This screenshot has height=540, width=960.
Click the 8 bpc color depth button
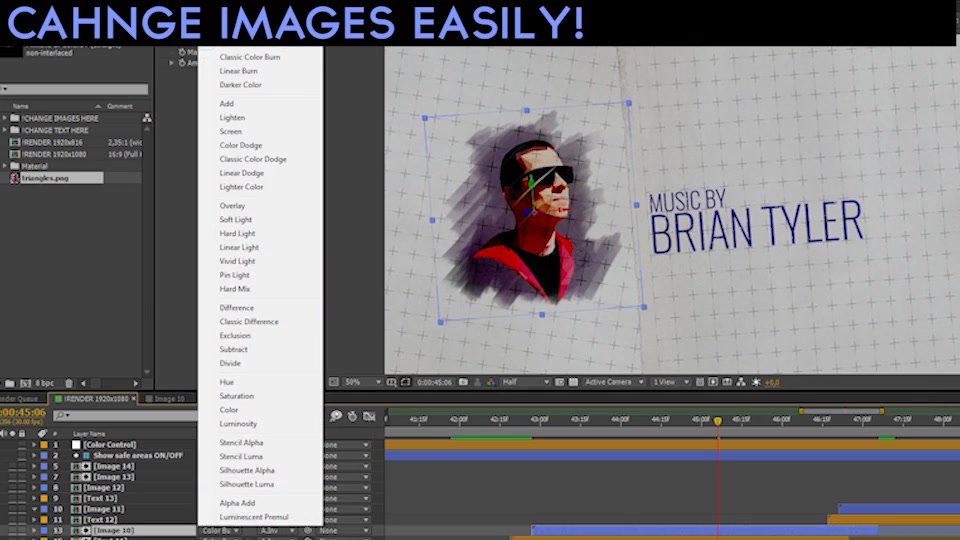tap(44, 383)
